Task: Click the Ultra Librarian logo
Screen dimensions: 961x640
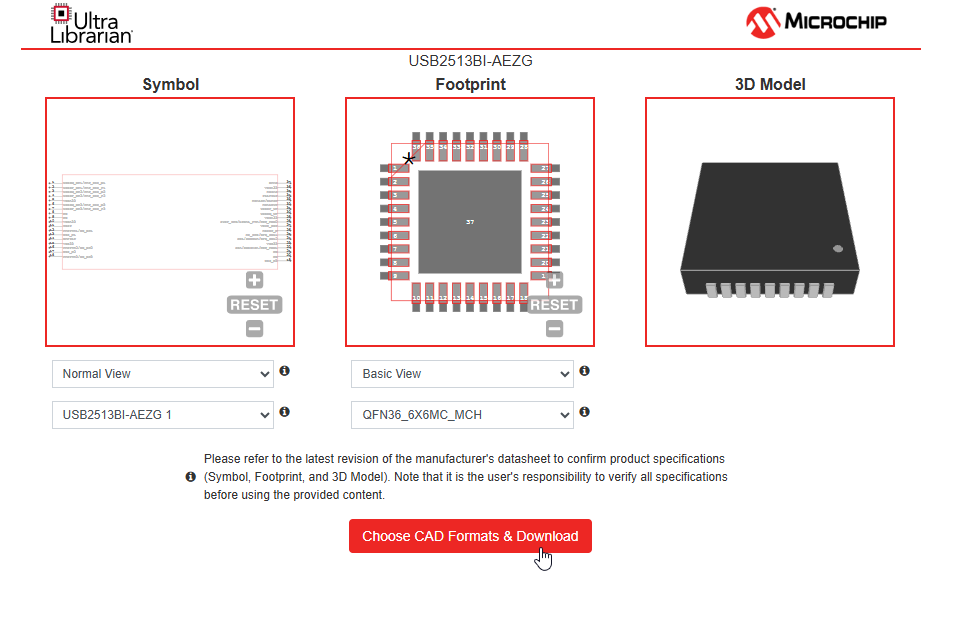Action: (x=91, y=24)
